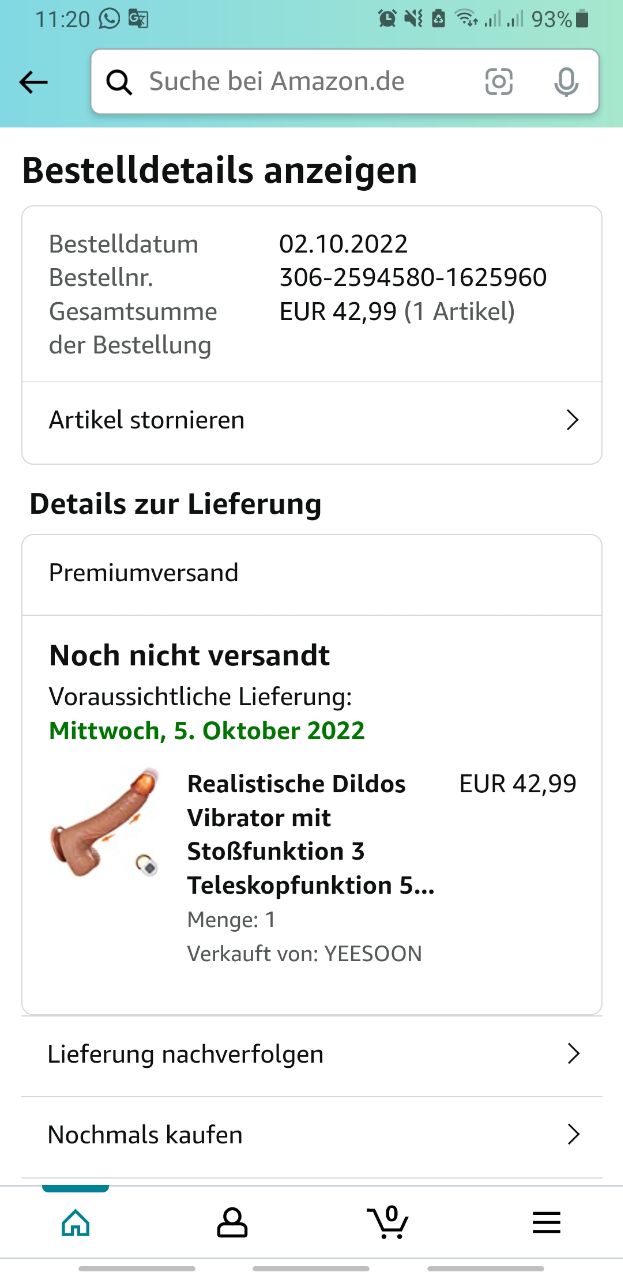Expand the Nochmals kaufen chevron

(573, 1135)
